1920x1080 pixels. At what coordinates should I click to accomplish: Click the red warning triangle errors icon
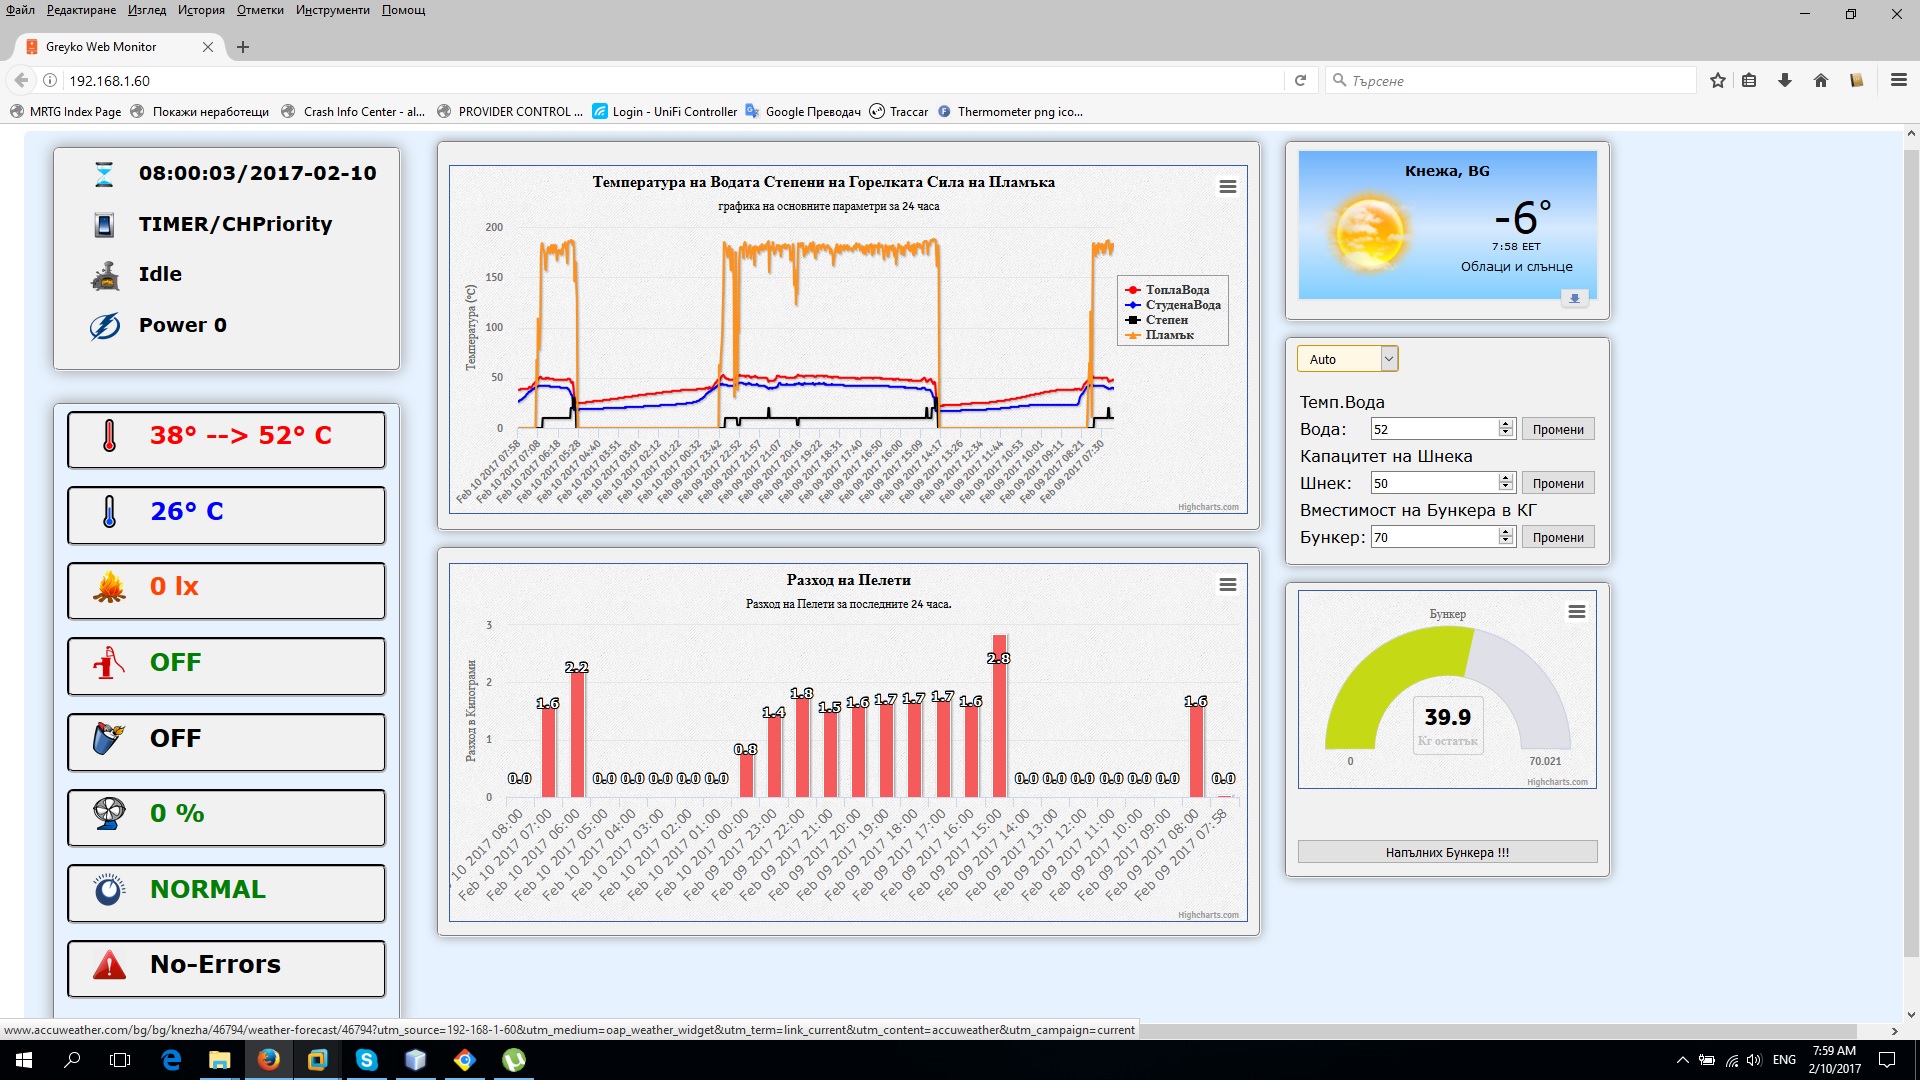[x=110, y=965]
